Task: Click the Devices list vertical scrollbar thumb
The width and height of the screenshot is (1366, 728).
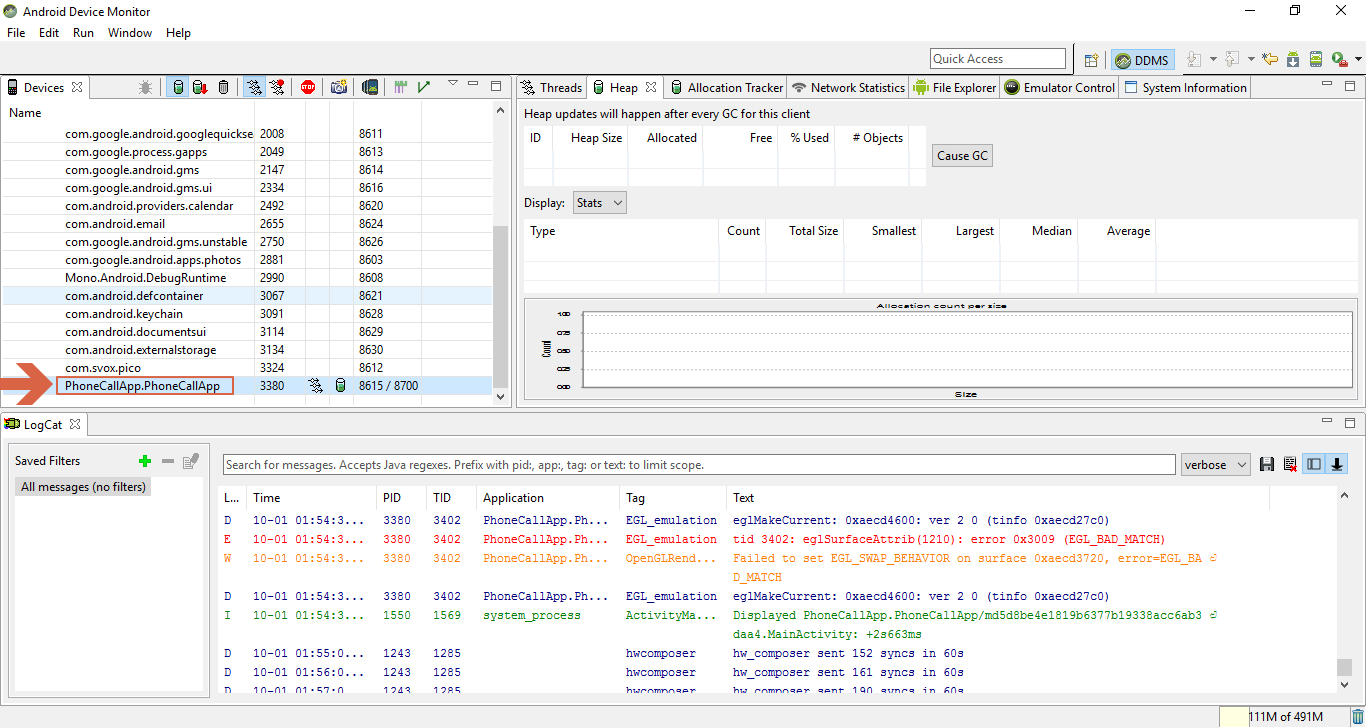Action: [501, 306]
